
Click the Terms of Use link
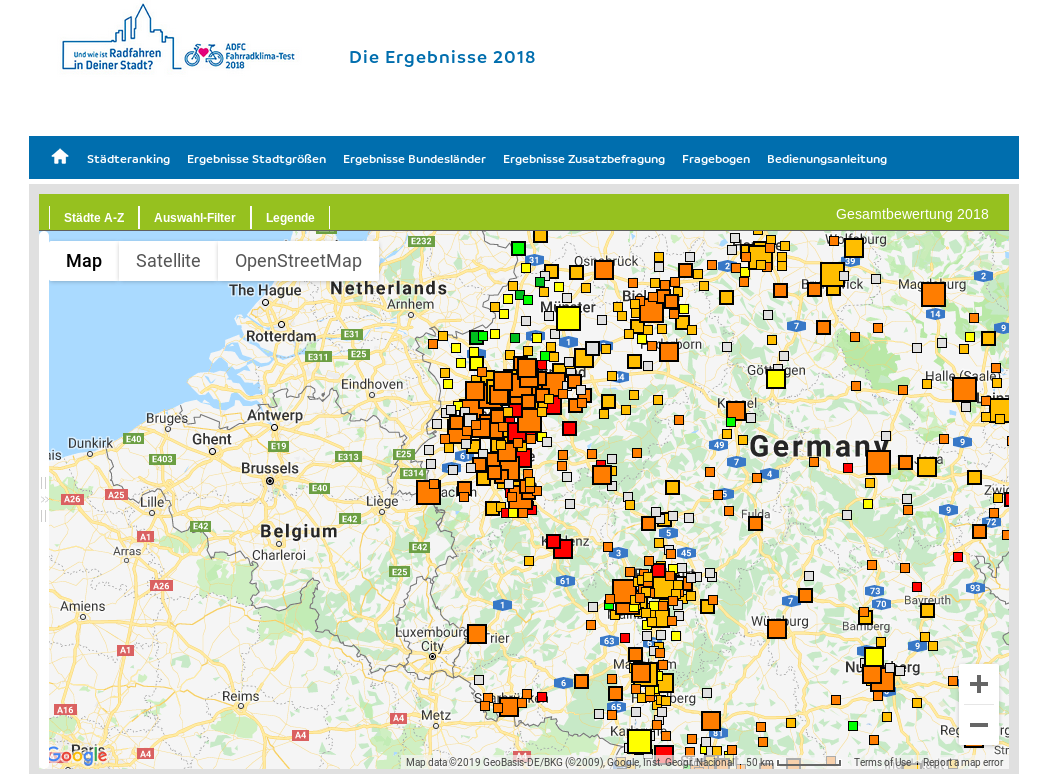882,762
